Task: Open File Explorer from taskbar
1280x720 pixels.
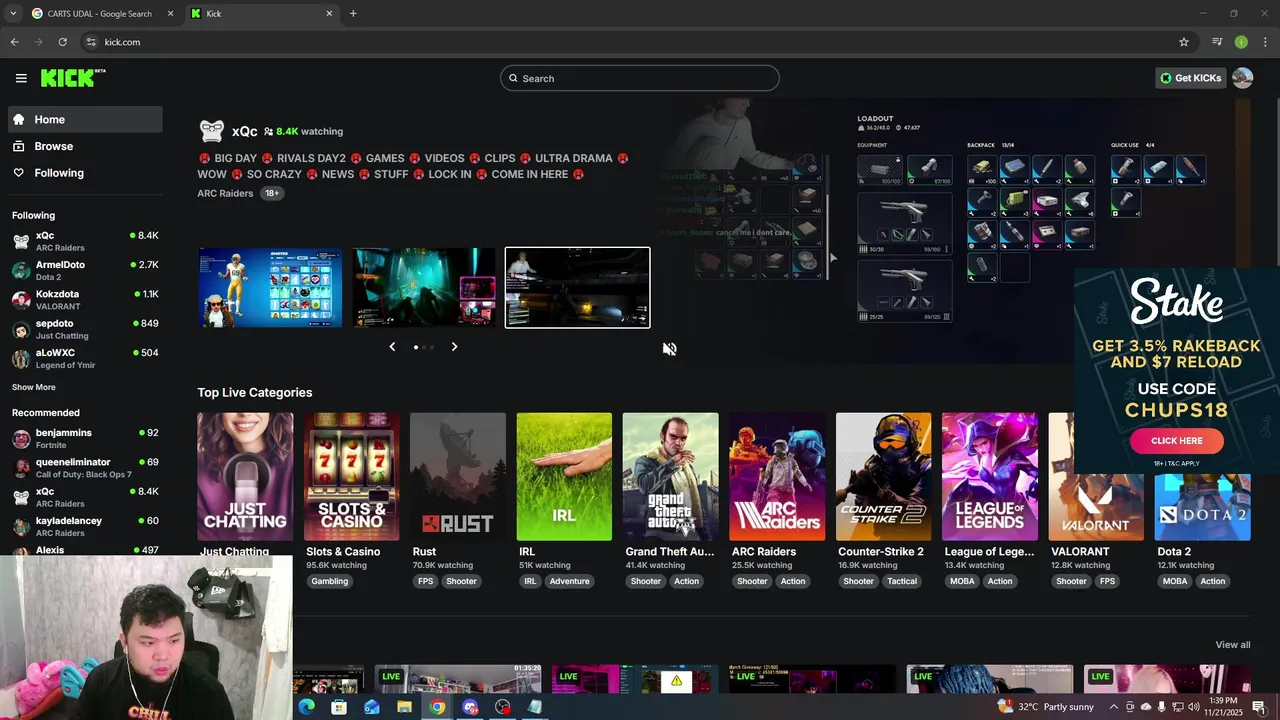Action: [404, 707]
